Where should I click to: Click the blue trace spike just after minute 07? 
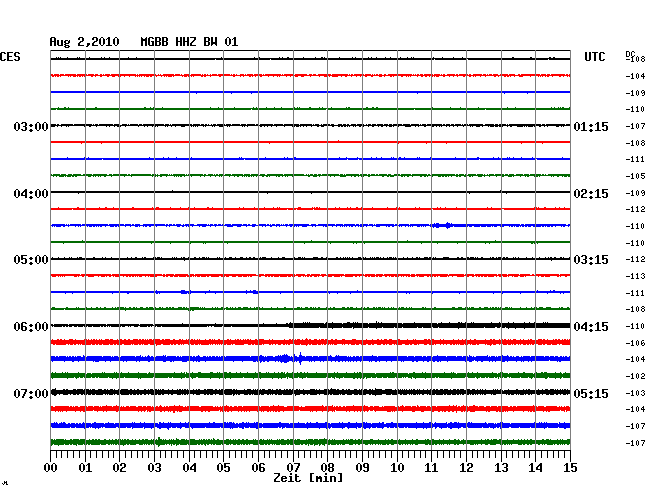[x=300, y=358]
